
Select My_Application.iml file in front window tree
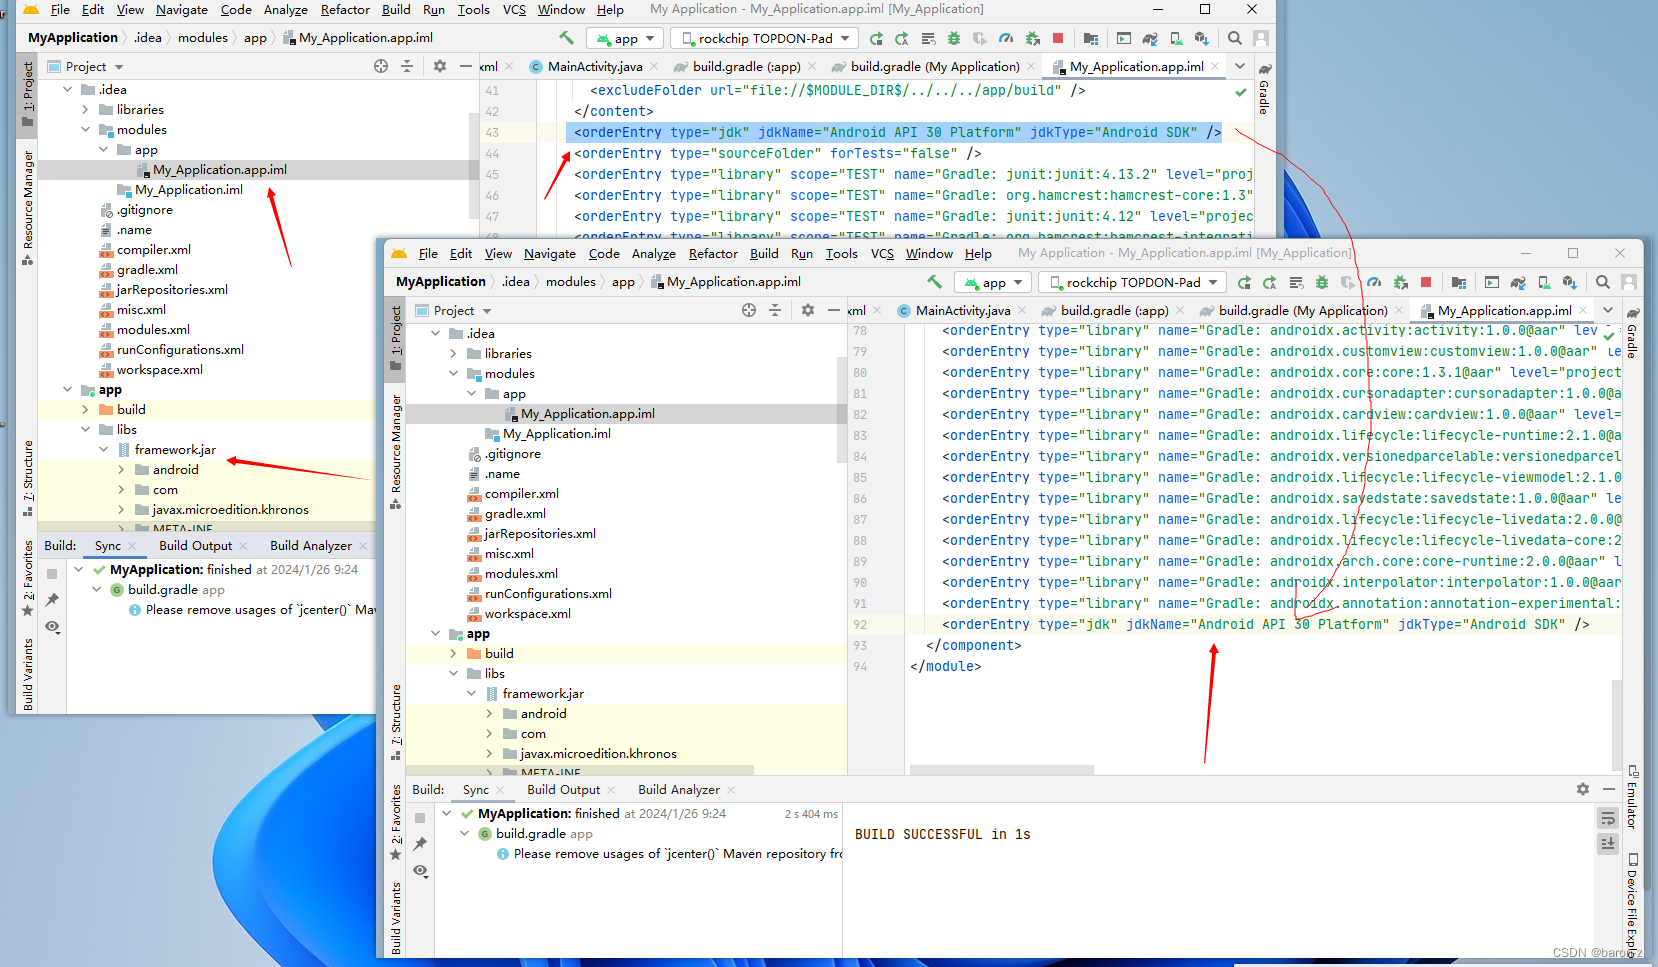(x=557, y=434)
